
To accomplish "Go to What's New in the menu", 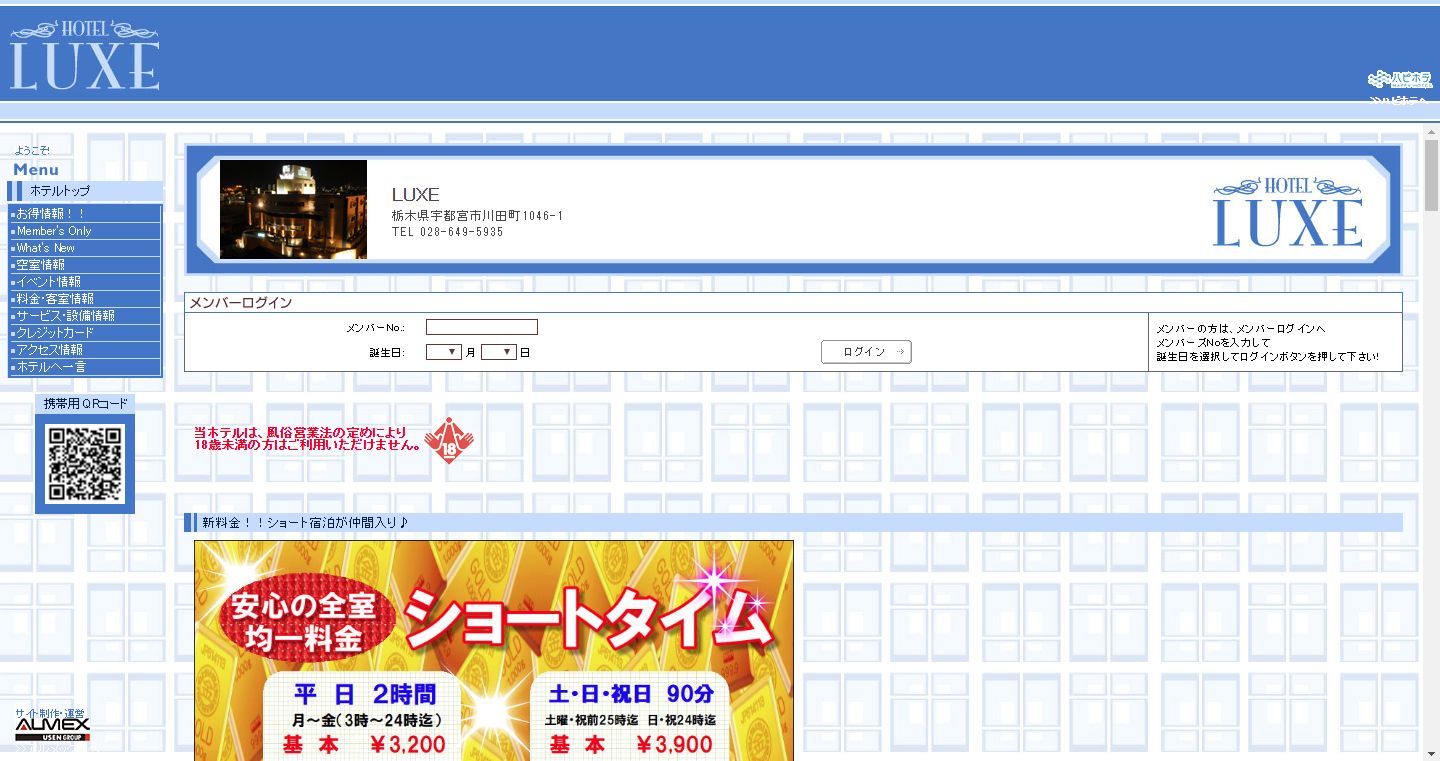I will pos(46,248).
